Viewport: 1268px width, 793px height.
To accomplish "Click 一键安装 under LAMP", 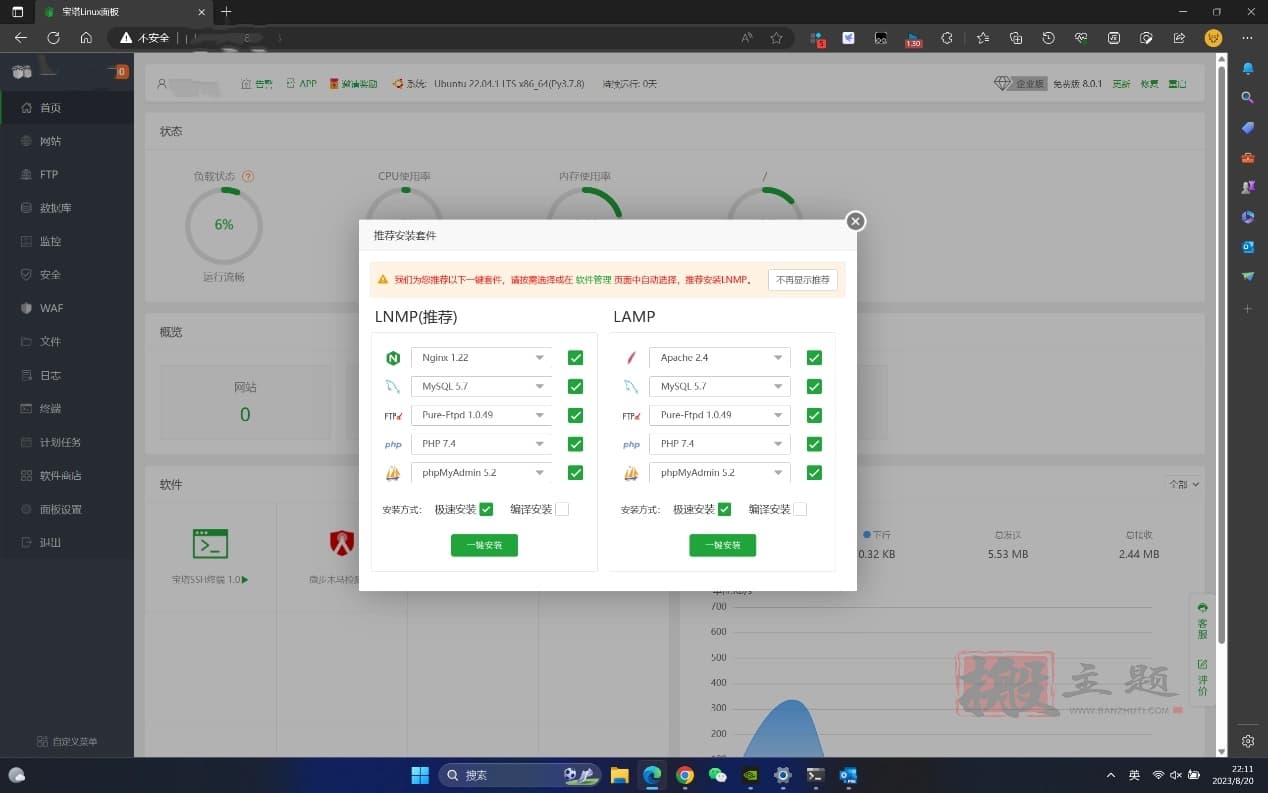I will (x=722, y=545).
